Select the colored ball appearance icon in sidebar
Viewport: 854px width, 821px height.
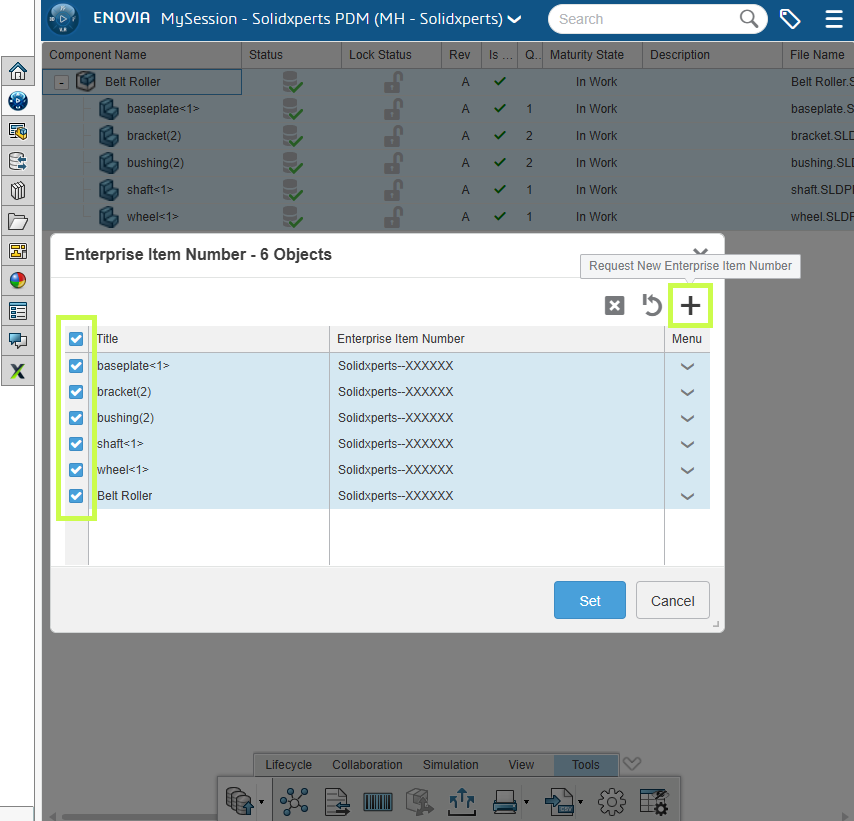pos(18,281)
